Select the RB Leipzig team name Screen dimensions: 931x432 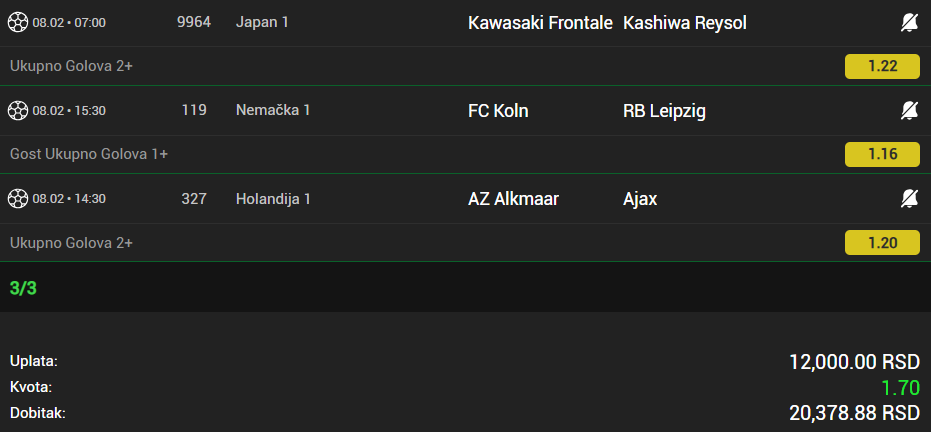(x=664, y=110)
